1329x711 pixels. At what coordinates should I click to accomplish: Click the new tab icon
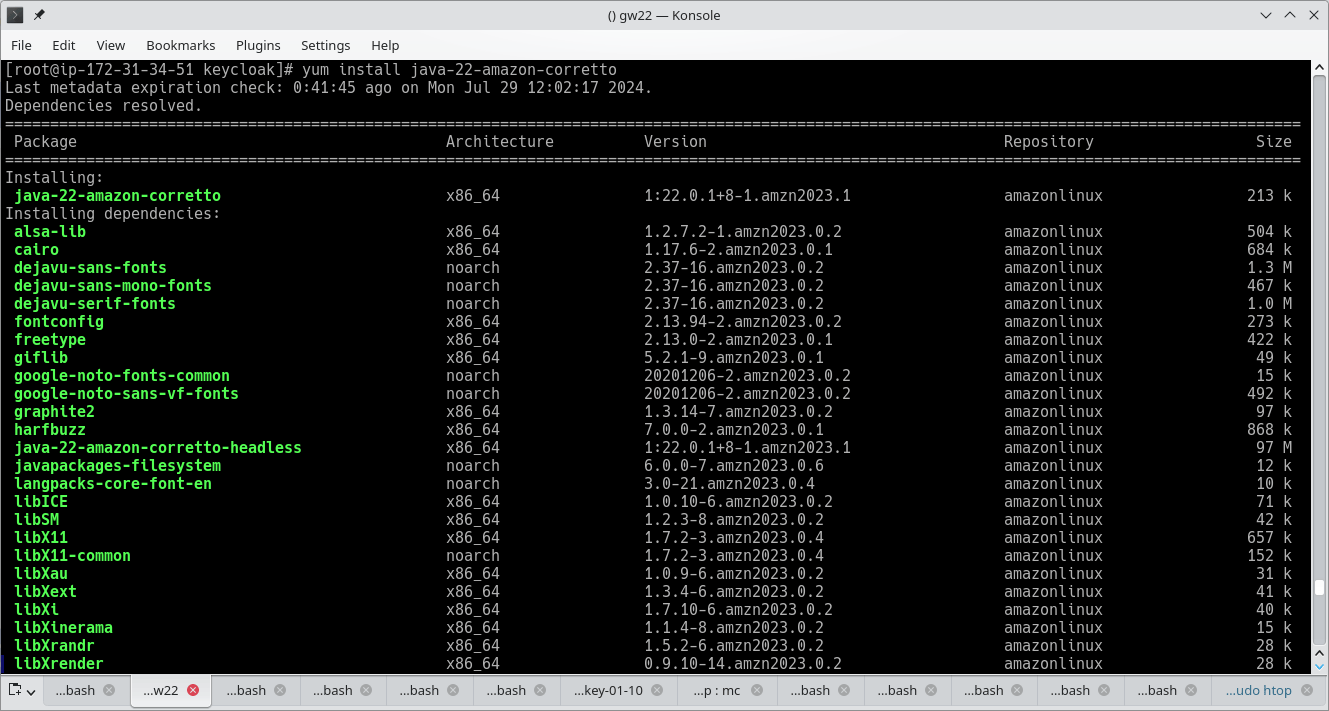[15, 690]
